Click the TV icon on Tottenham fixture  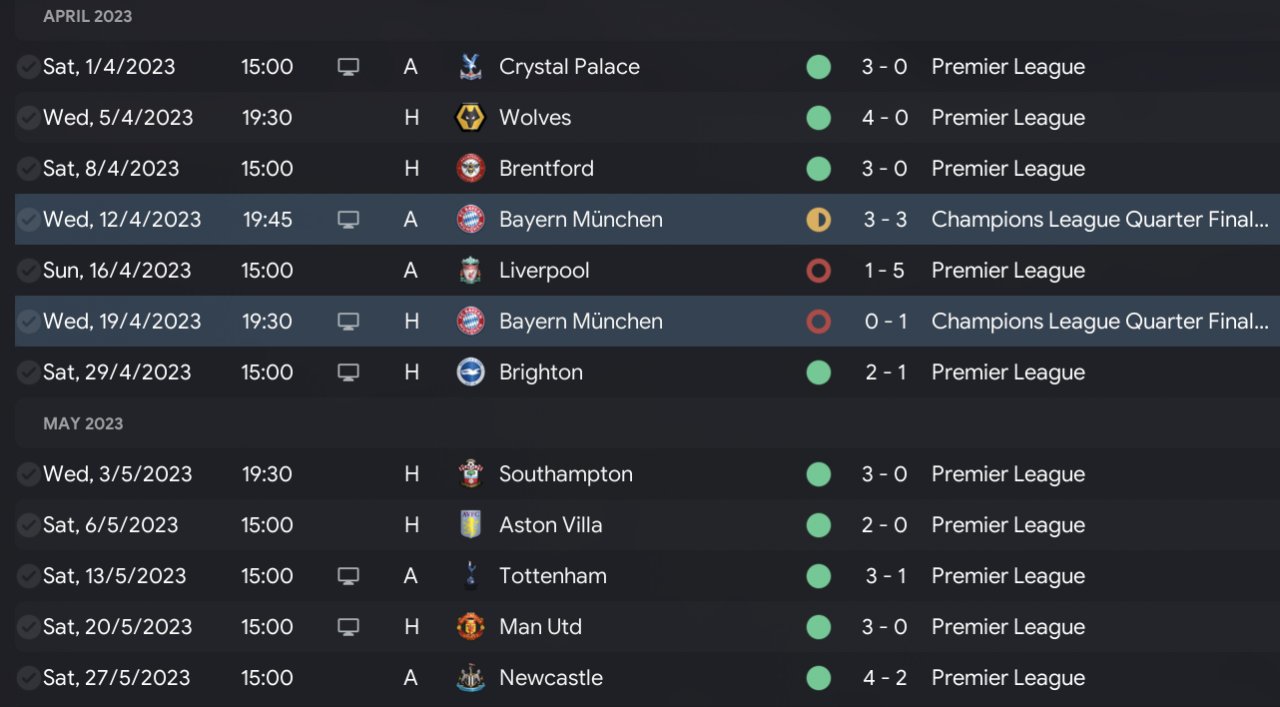[x=348, y=576]
